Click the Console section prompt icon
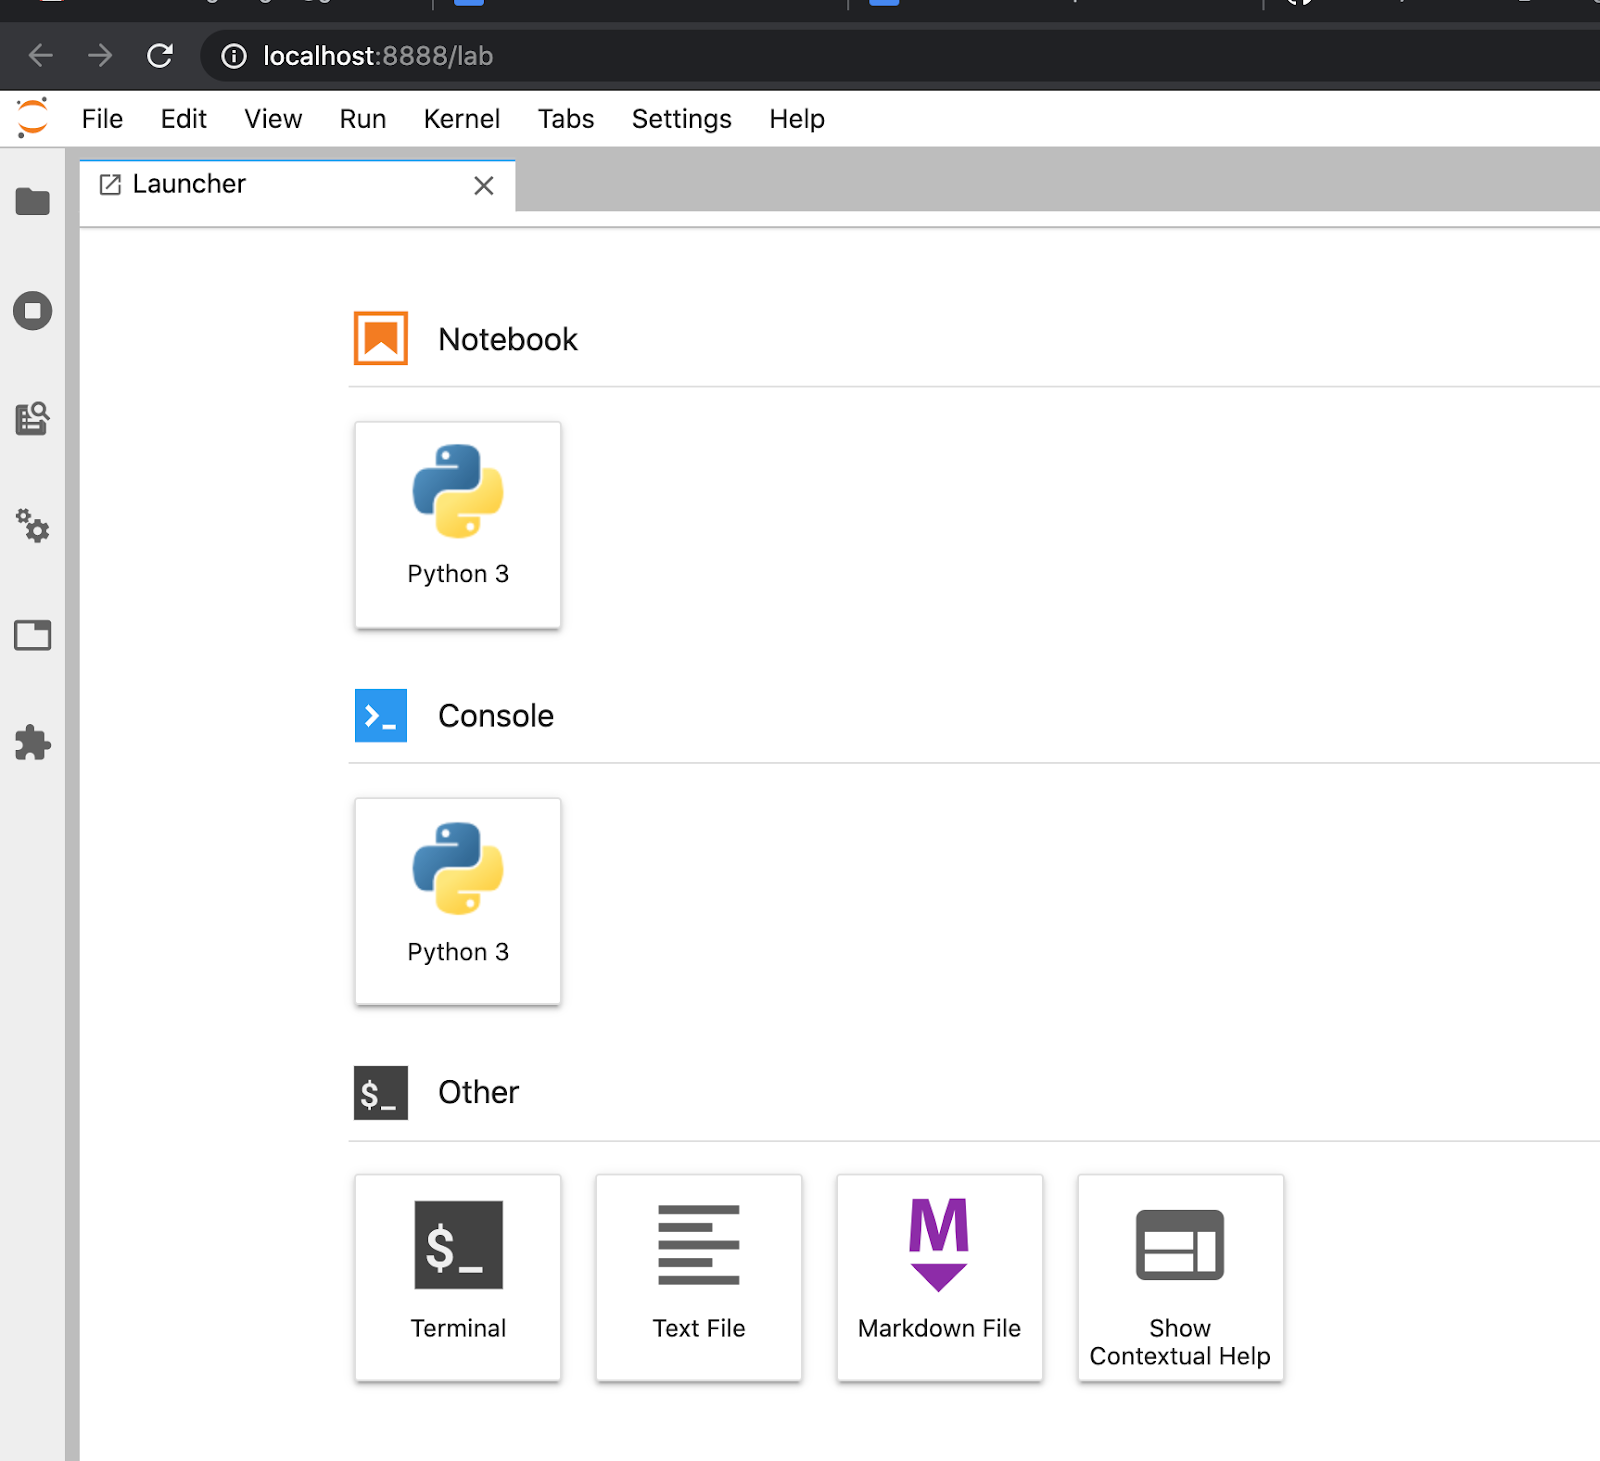The image size is (1600, 1461). (381, 715)
